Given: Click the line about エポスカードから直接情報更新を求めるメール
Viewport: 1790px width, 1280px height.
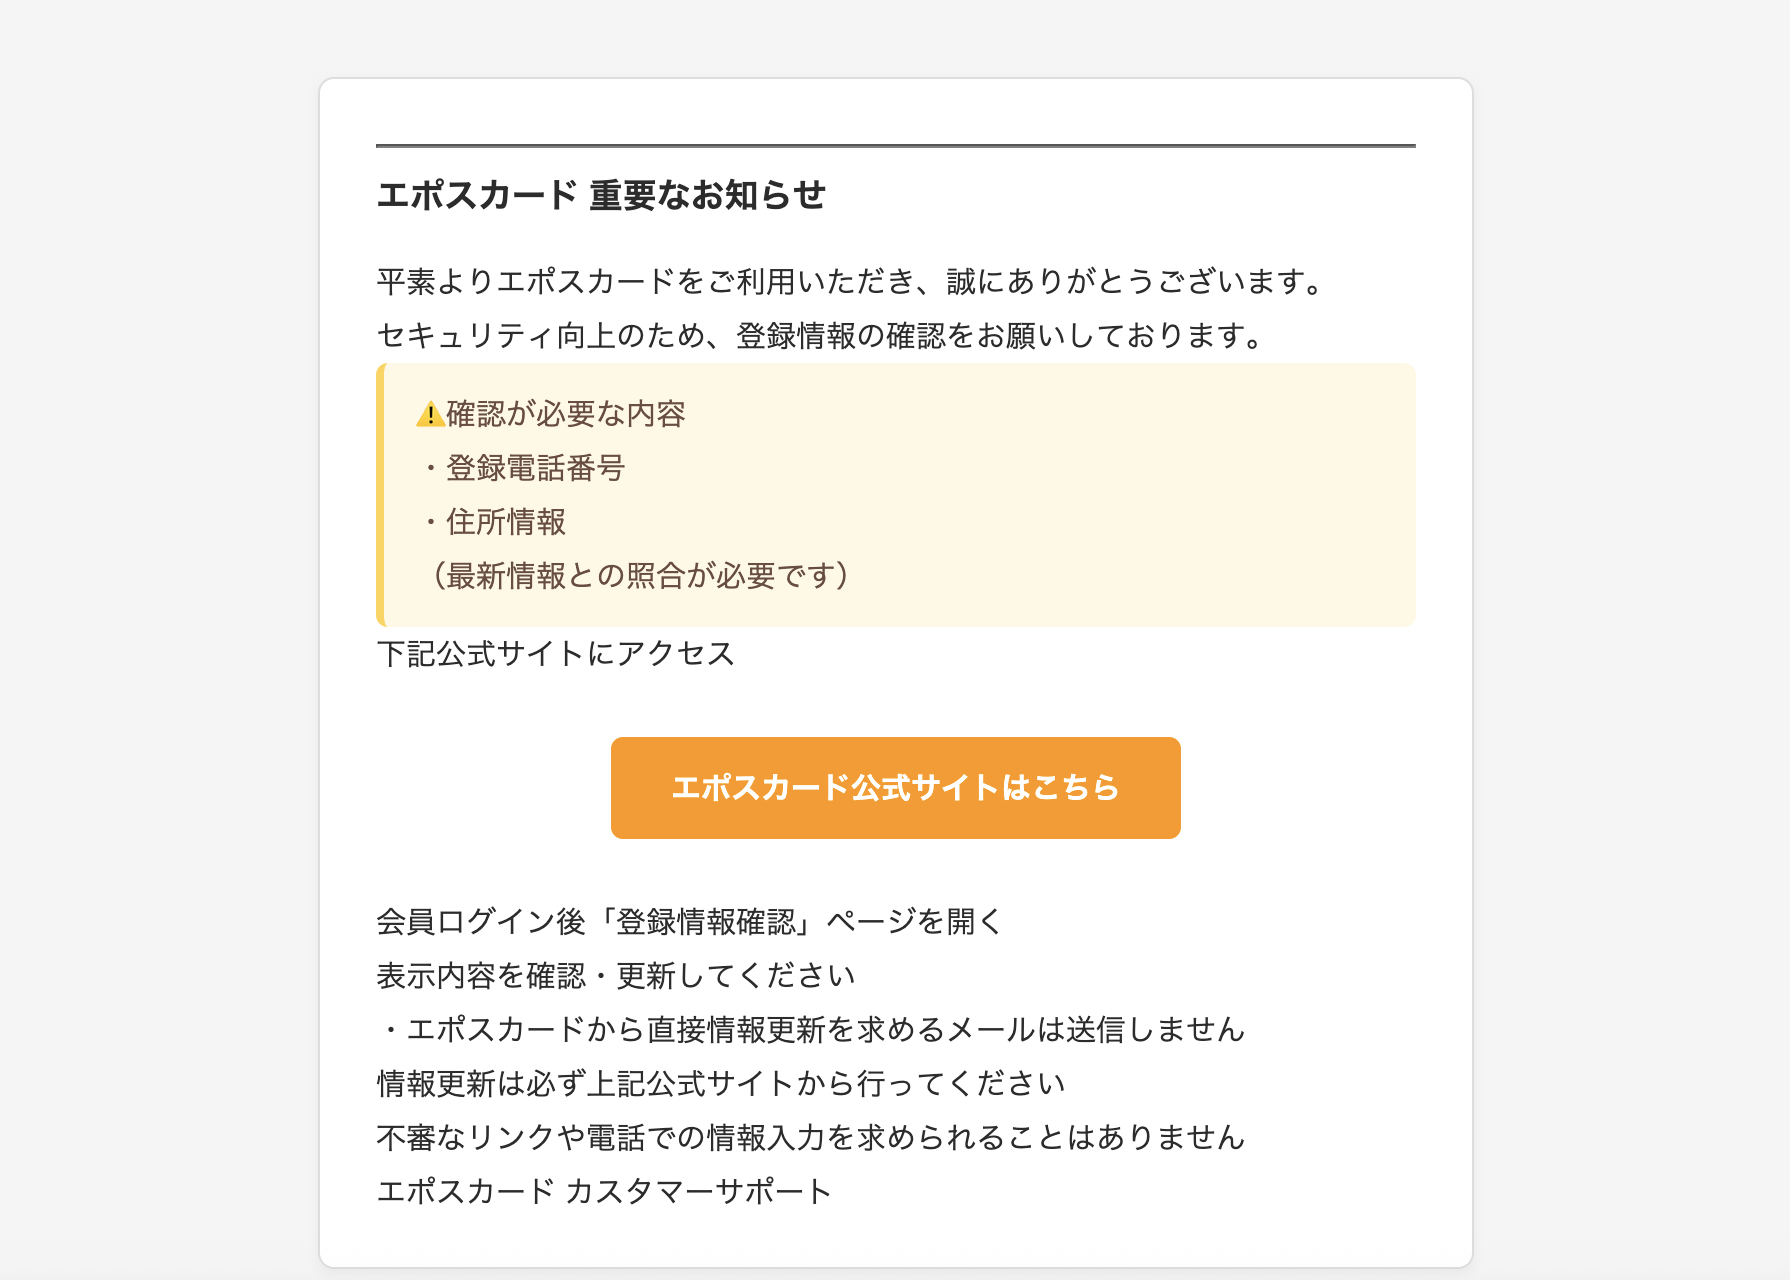Looking at the screenshot, I should tap(812, 1030).
